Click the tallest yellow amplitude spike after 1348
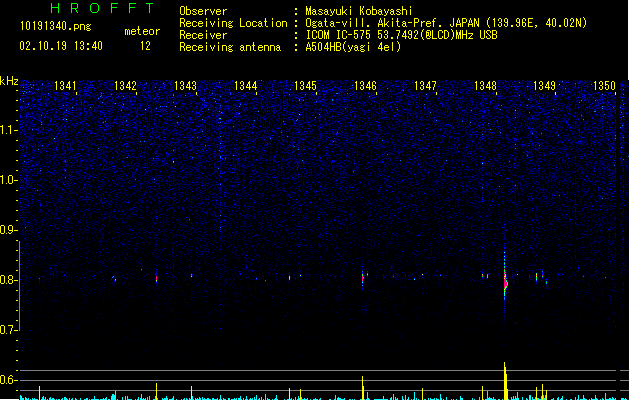Viewport: 629px width, 400px height. tap(505, 381)
